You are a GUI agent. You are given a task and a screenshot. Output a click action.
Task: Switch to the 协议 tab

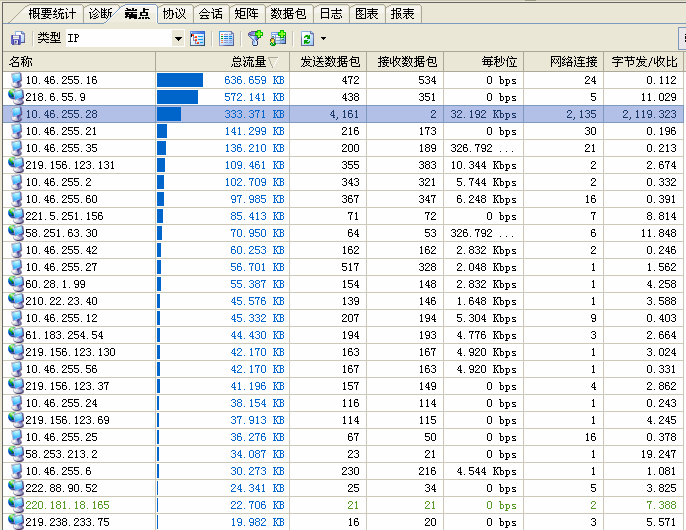pyautogui.click(x=174, y=14)
